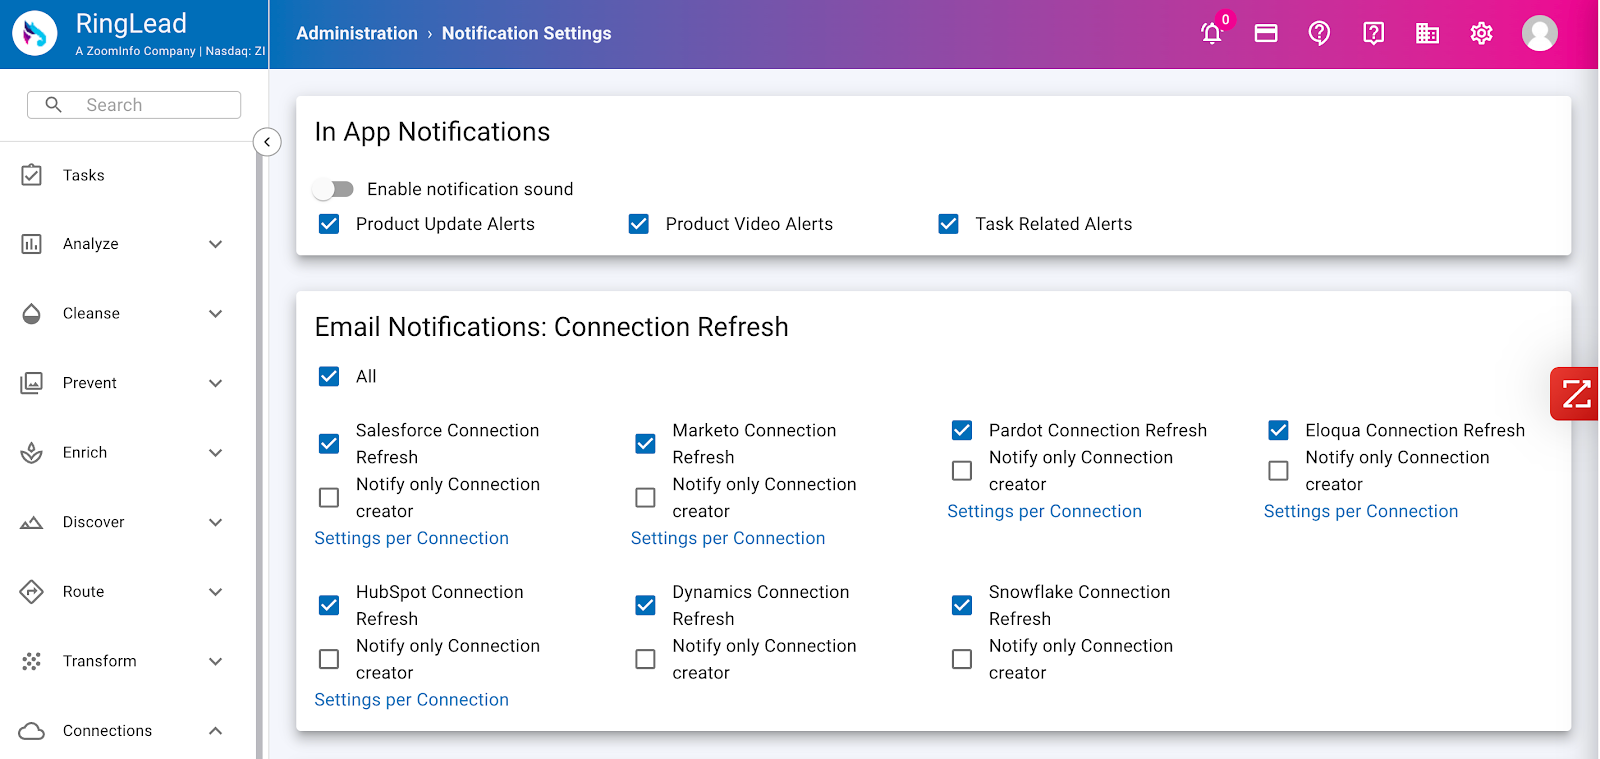
Task: Click the red ZoomInfo side widget
Action: (1575, 394)
